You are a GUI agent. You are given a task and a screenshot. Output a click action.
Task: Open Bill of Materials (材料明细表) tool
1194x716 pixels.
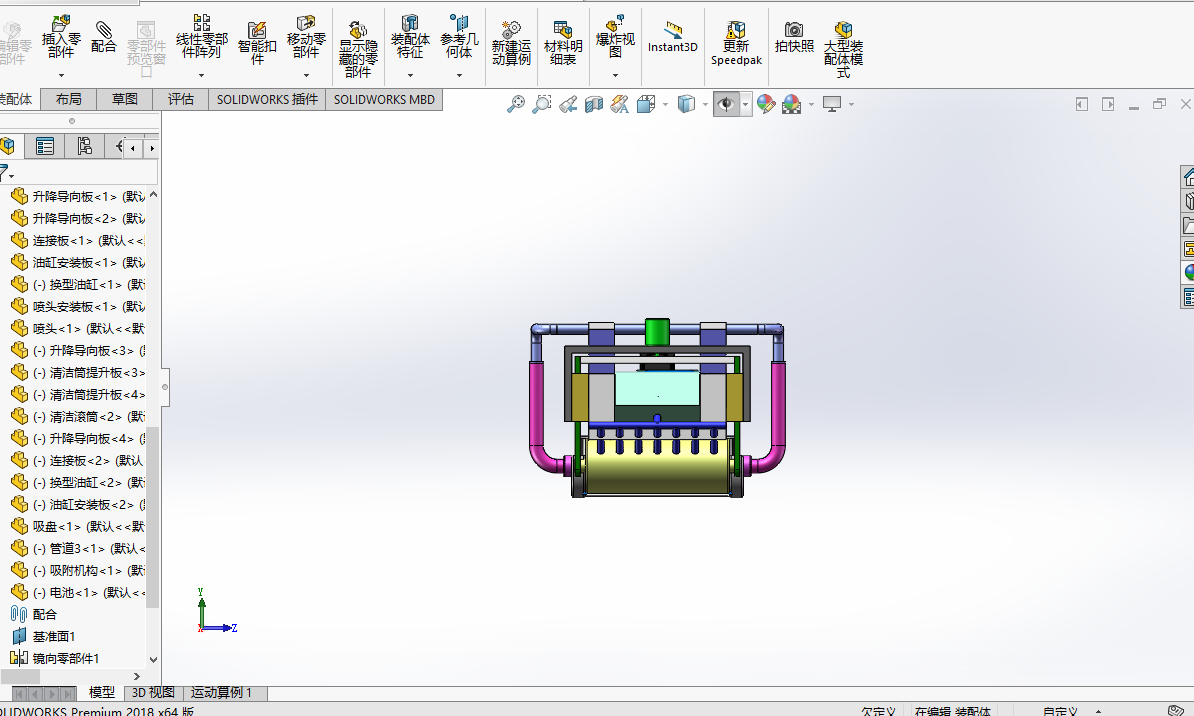coord(563,43)
